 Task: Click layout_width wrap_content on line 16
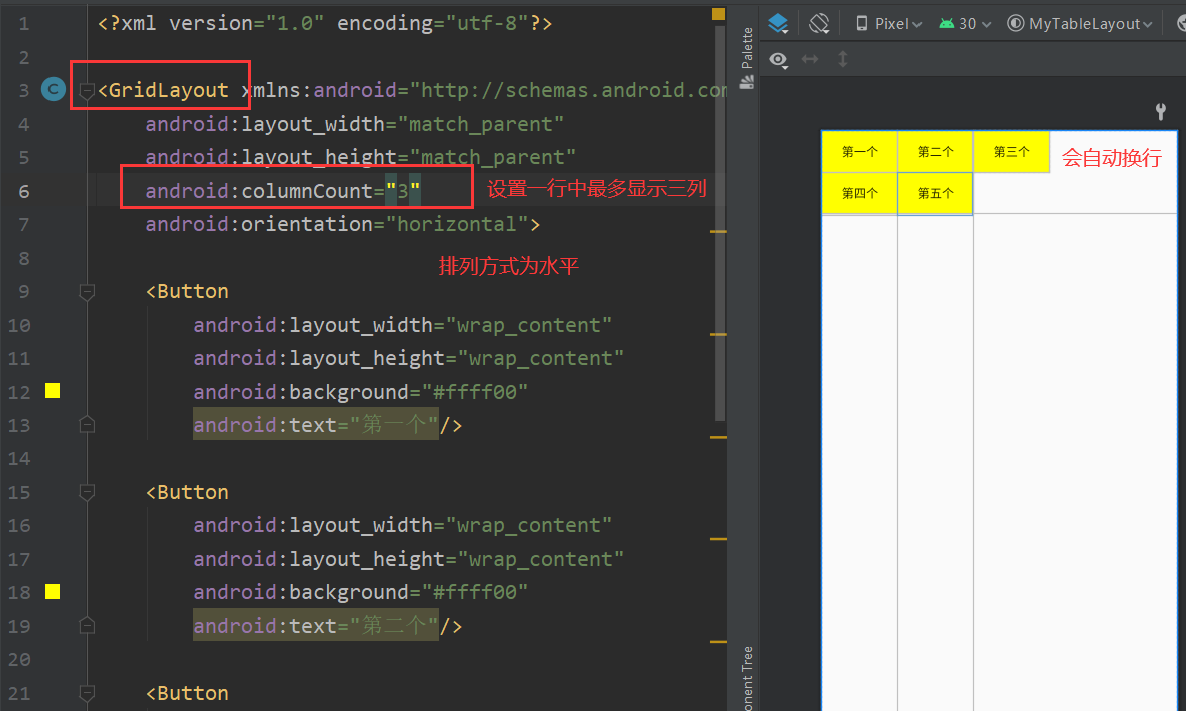coord(402,525)
